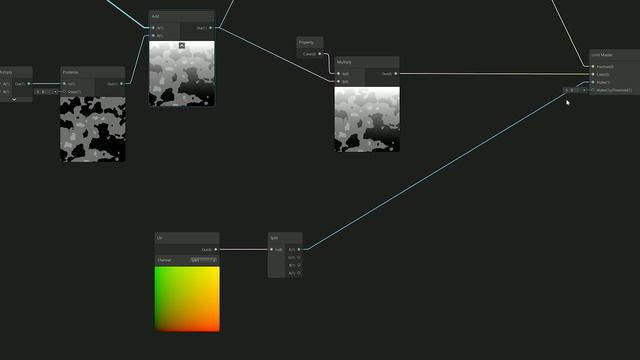Click the Posterize node preview image
The width and height of the screenshot is (640, 360).
(93, 129)
